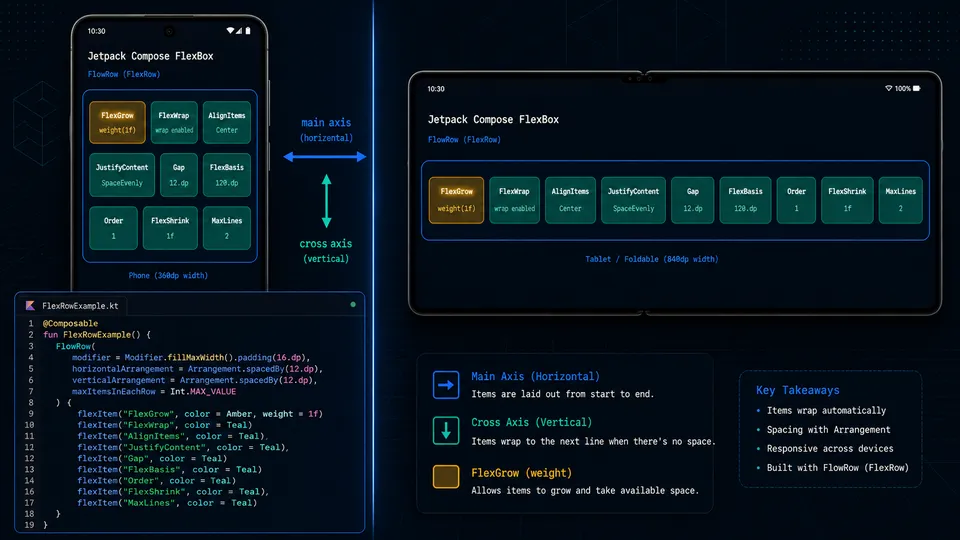960x540 pixels.
Task: Click the JustifyContent chip on the tablet
Action: (x=633, y=200)
